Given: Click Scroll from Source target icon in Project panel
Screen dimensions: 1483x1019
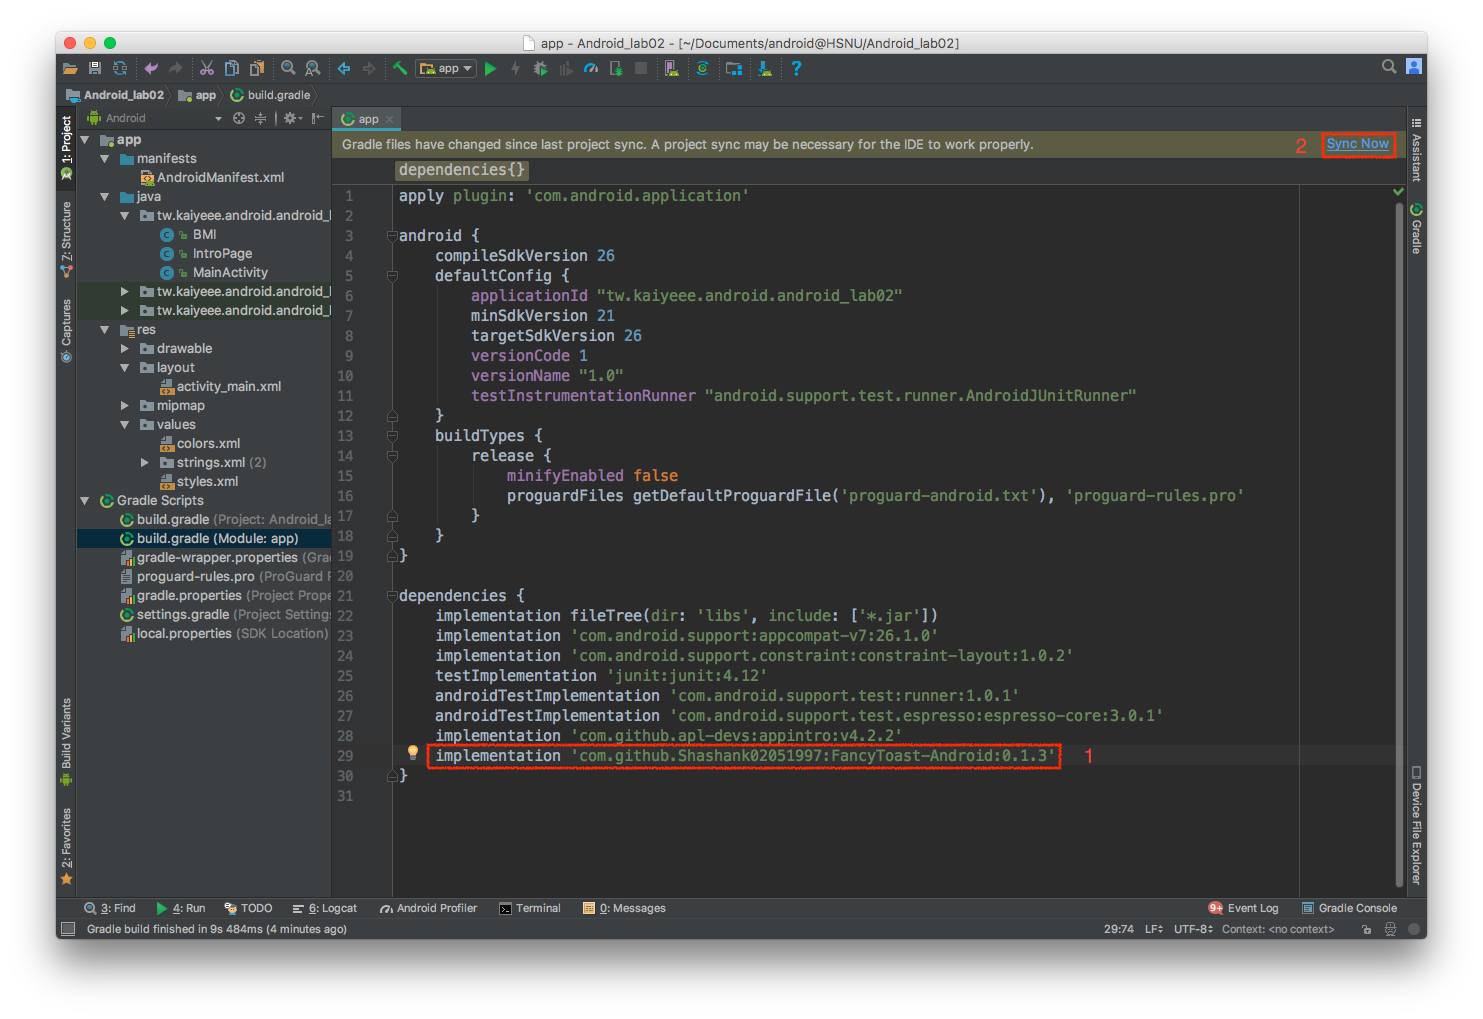Looking at the screenshot, I should pos(239,118).
